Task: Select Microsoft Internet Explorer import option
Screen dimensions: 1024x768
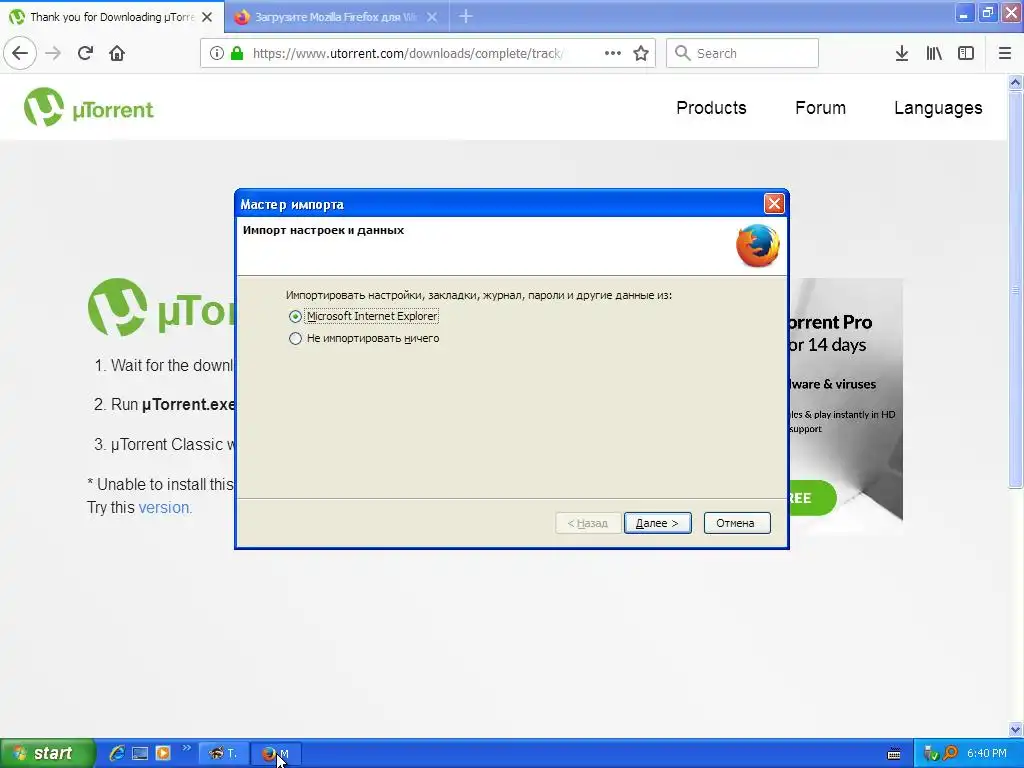Action: 363,316
